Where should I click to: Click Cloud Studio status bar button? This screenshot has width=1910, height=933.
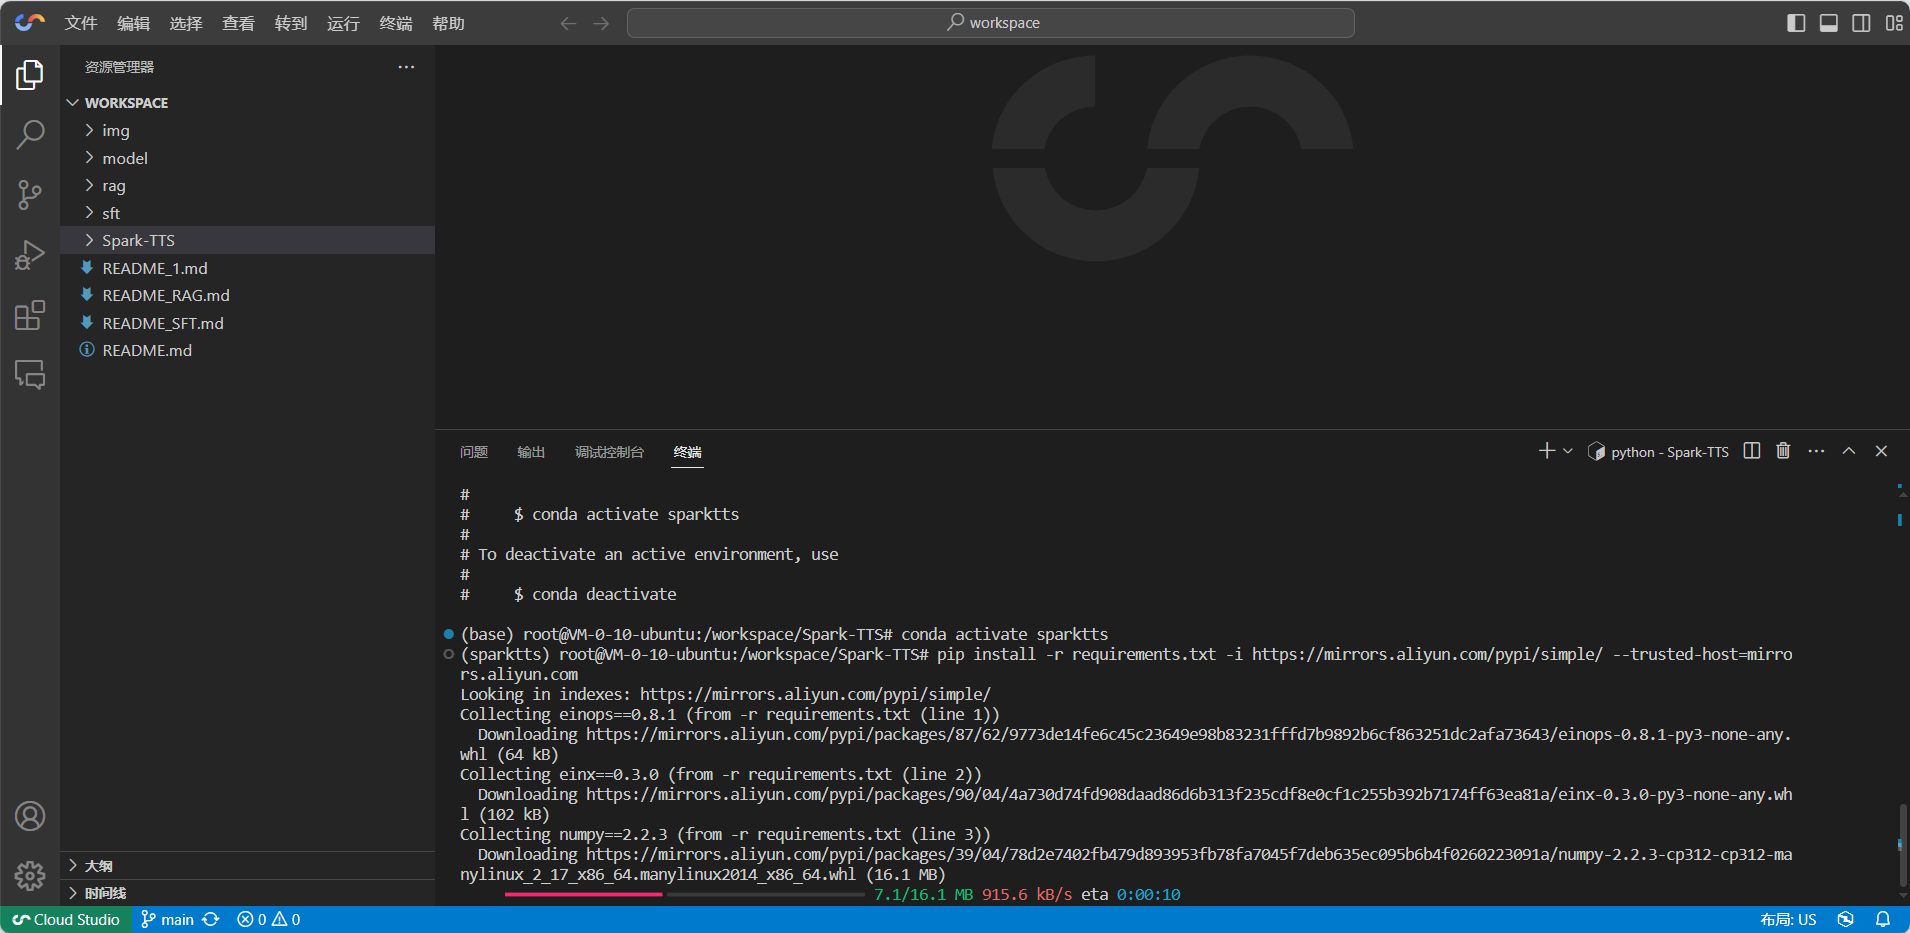click(66, 920)
